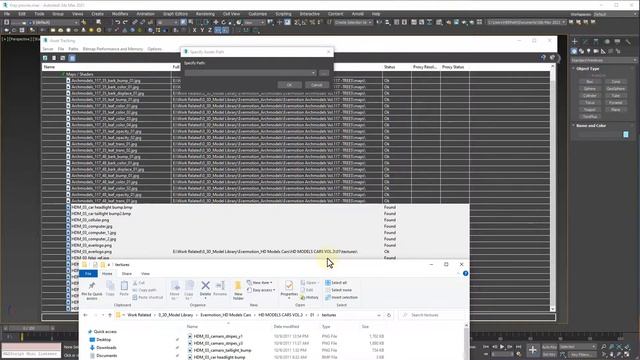Collapse the Name and Color rollout

[x=591, y=126]
